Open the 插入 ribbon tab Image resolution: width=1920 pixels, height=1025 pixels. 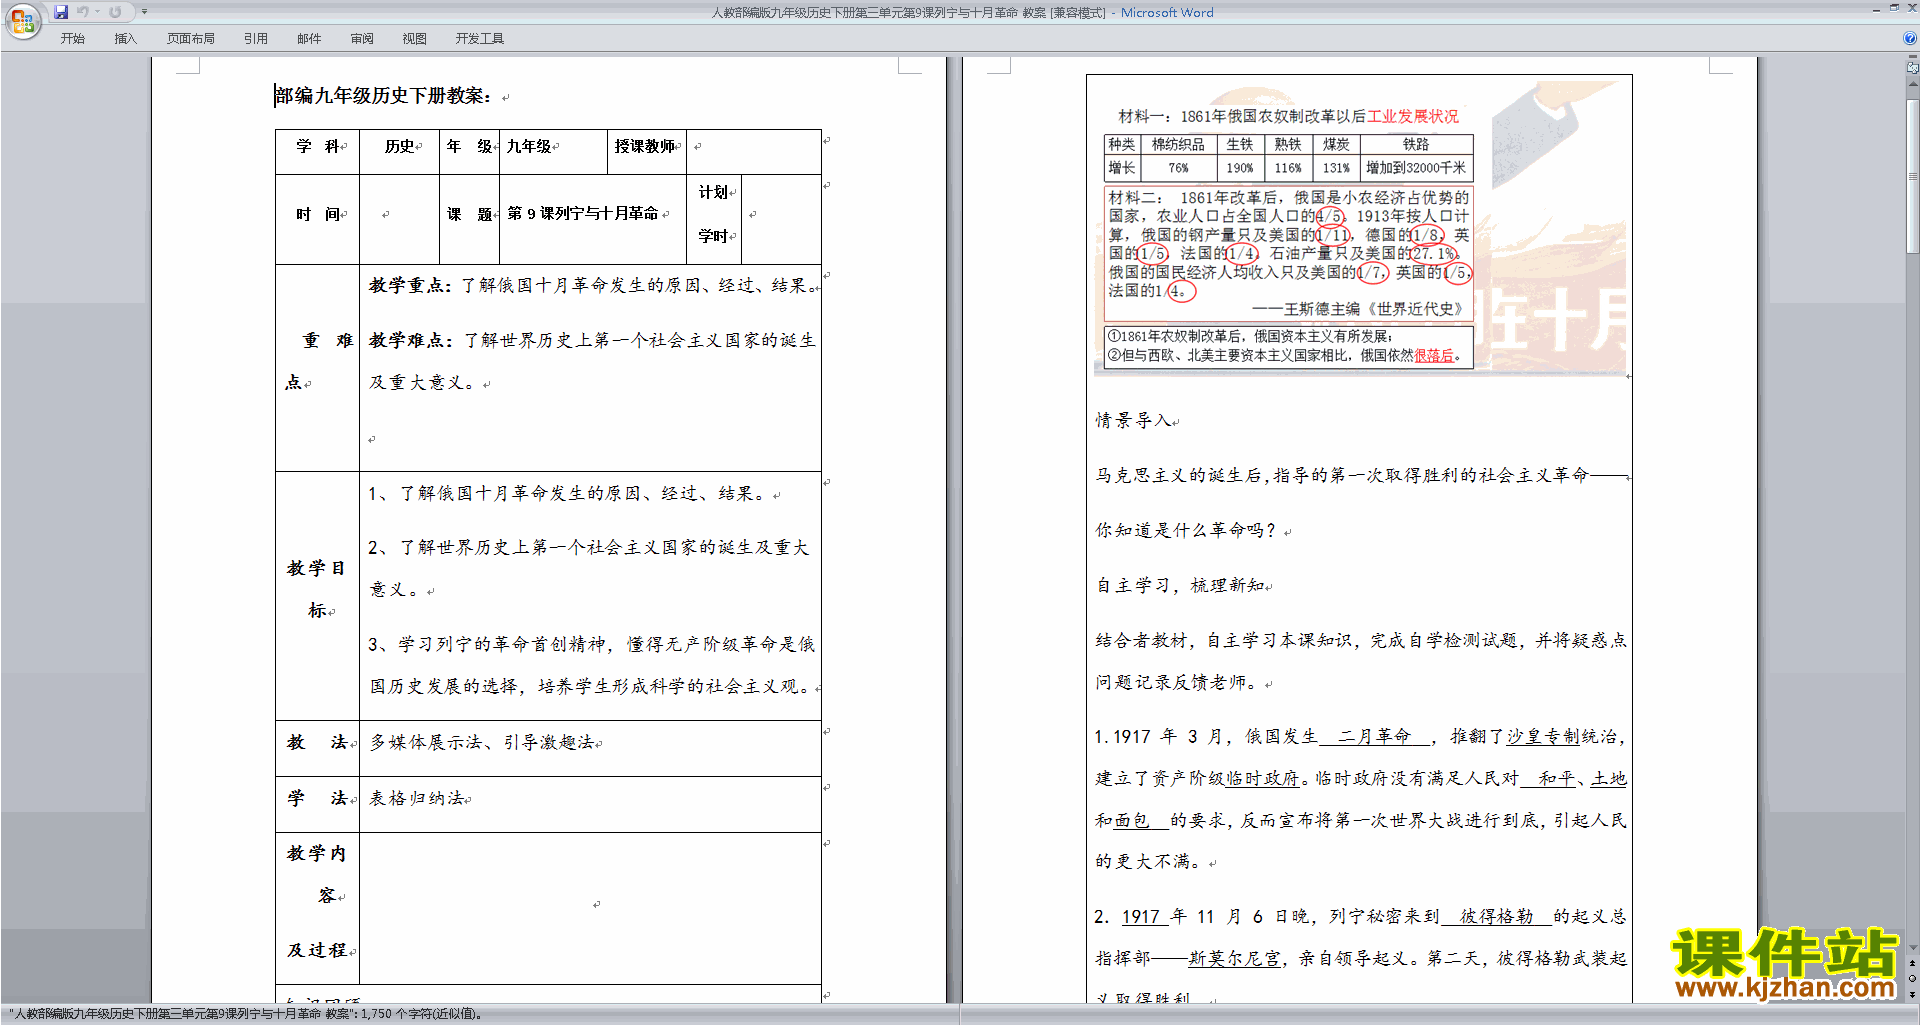pyautogui.click(x=125, y=39)
